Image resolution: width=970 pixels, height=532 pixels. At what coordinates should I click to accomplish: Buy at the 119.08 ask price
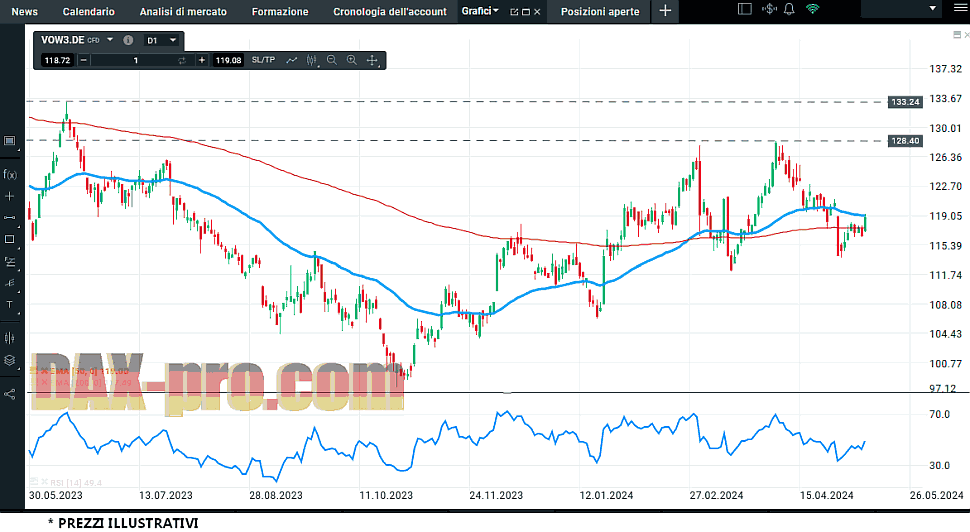[228, 60]
